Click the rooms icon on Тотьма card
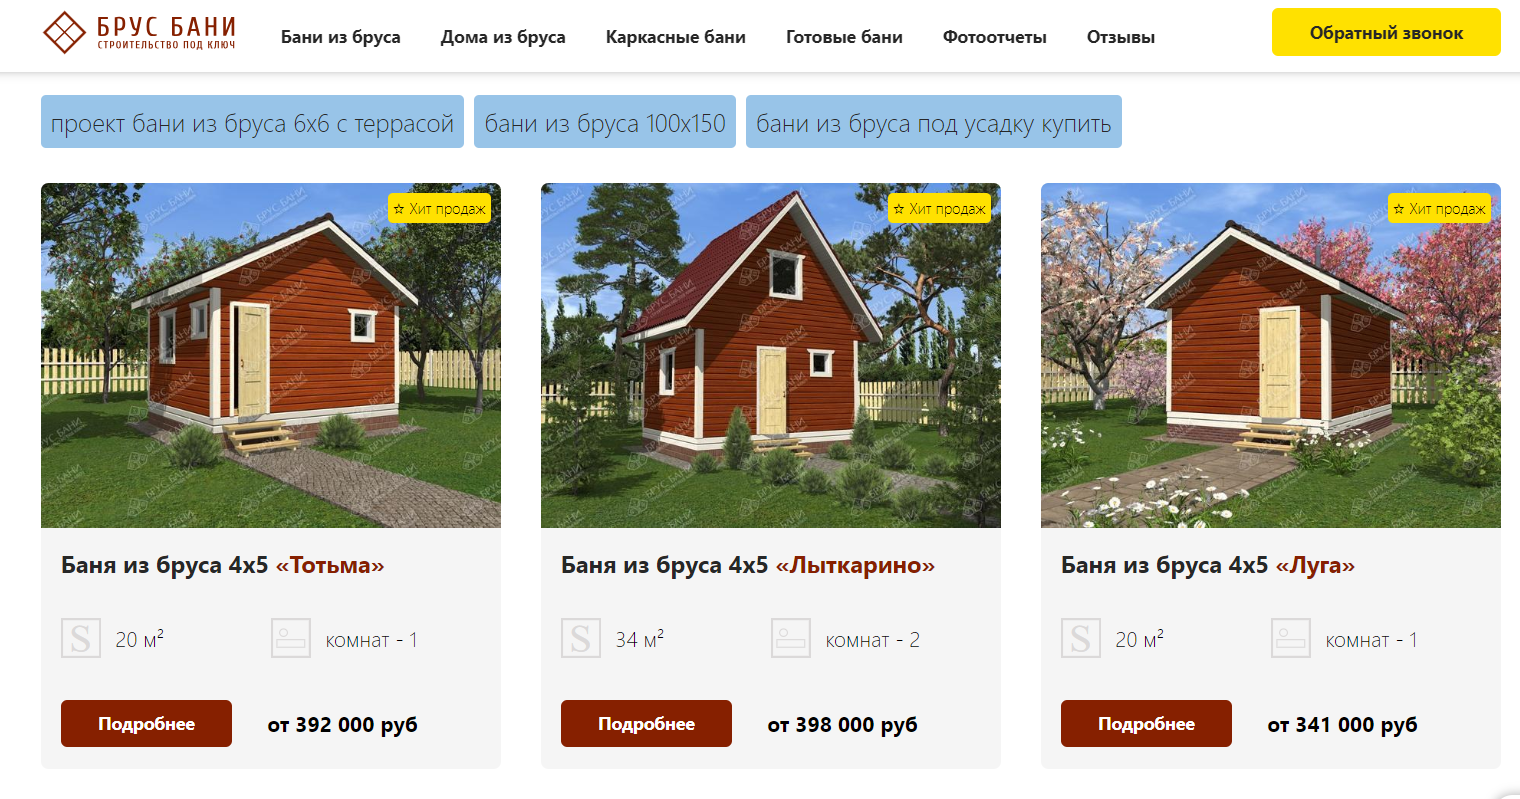This screenshot has width=1520, height=799. pos(291,638)
